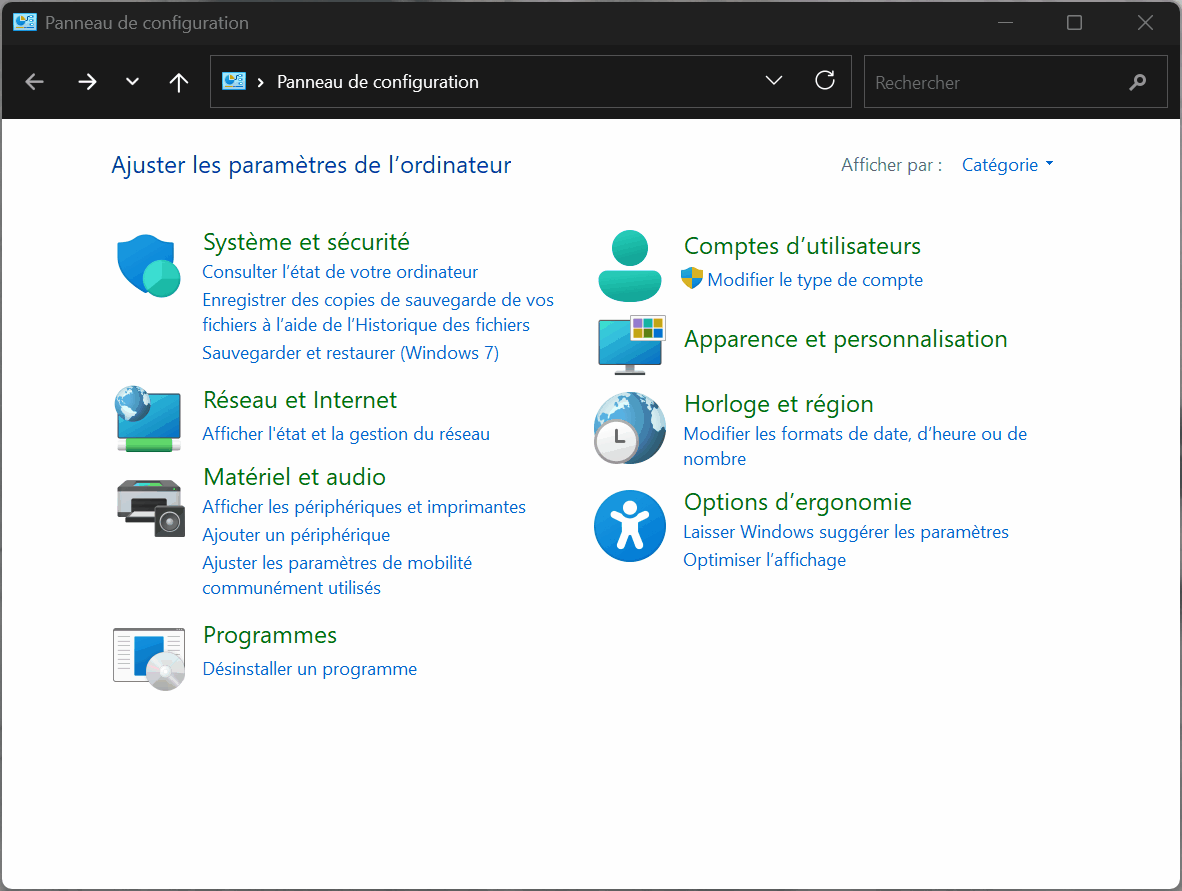The height and width of the screenshot is (891, 1182).
Task: Open Comptes d'utilisateurs category
Action: (x=802, y=246)
